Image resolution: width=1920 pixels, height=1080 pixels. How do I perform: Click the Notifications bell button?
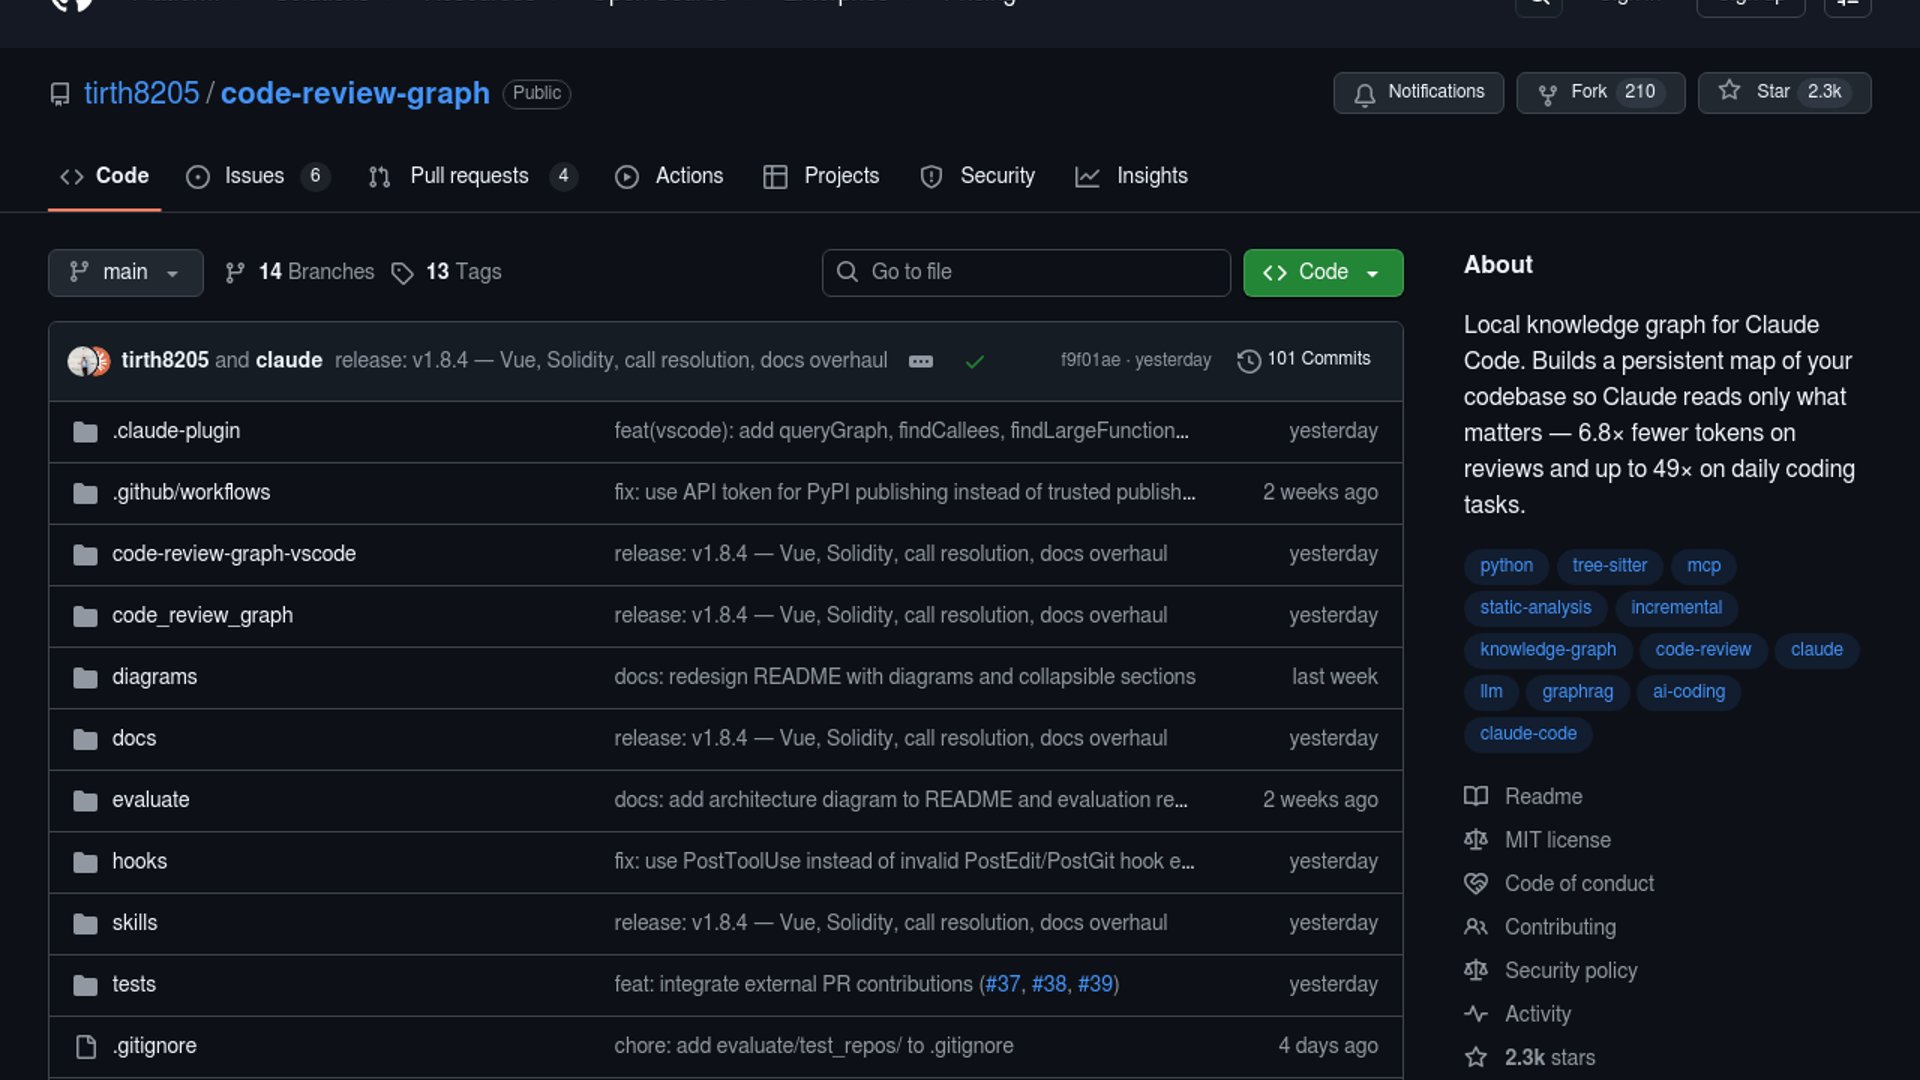1417,93
